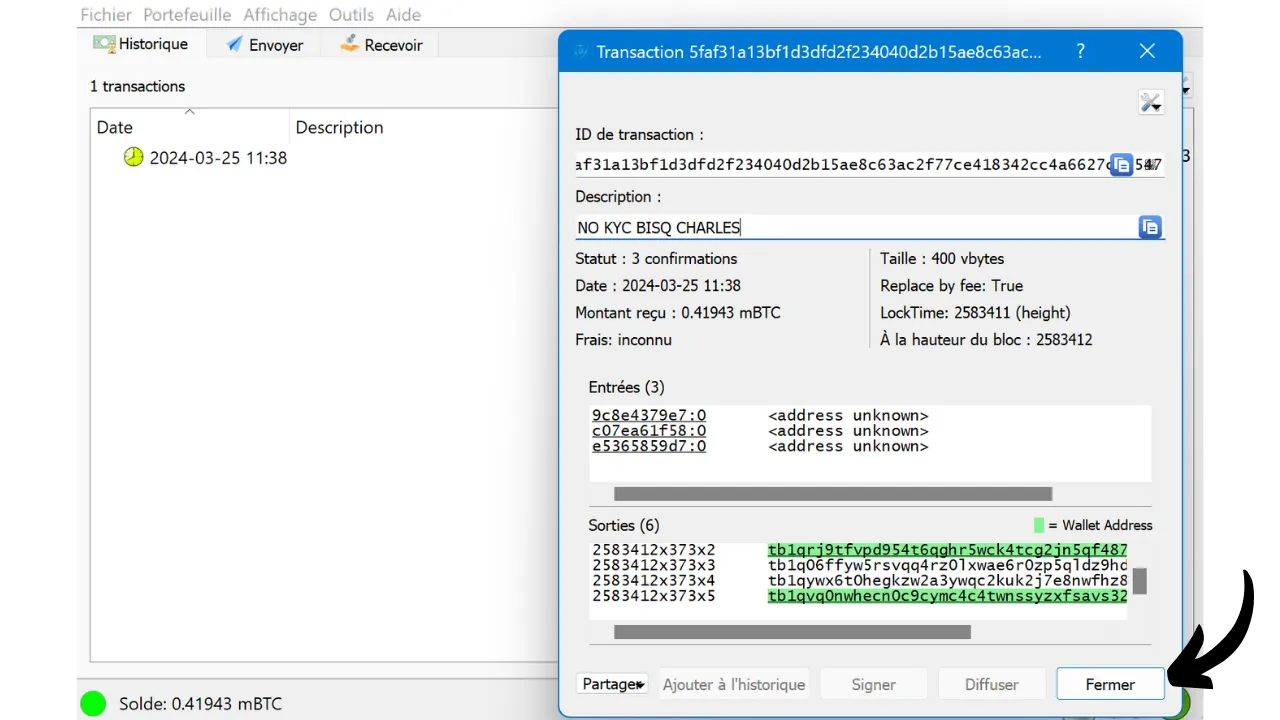Open the Outils menu

[x=351, y=15]
